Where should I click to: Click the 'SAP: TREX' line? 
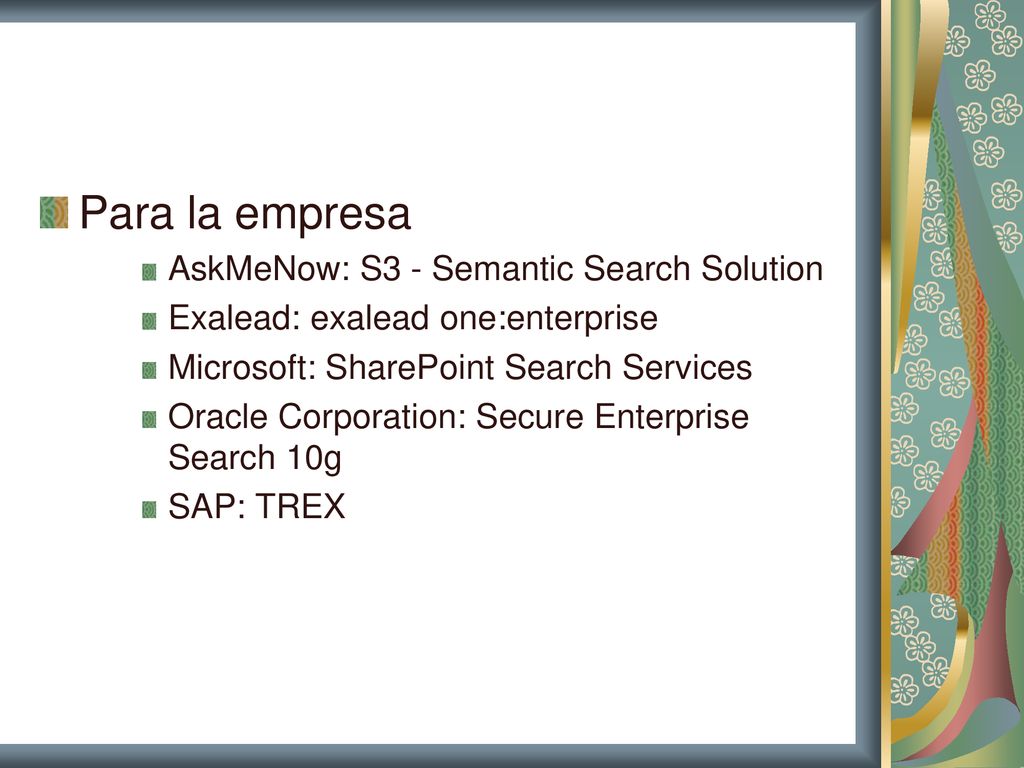pos(257,506)
